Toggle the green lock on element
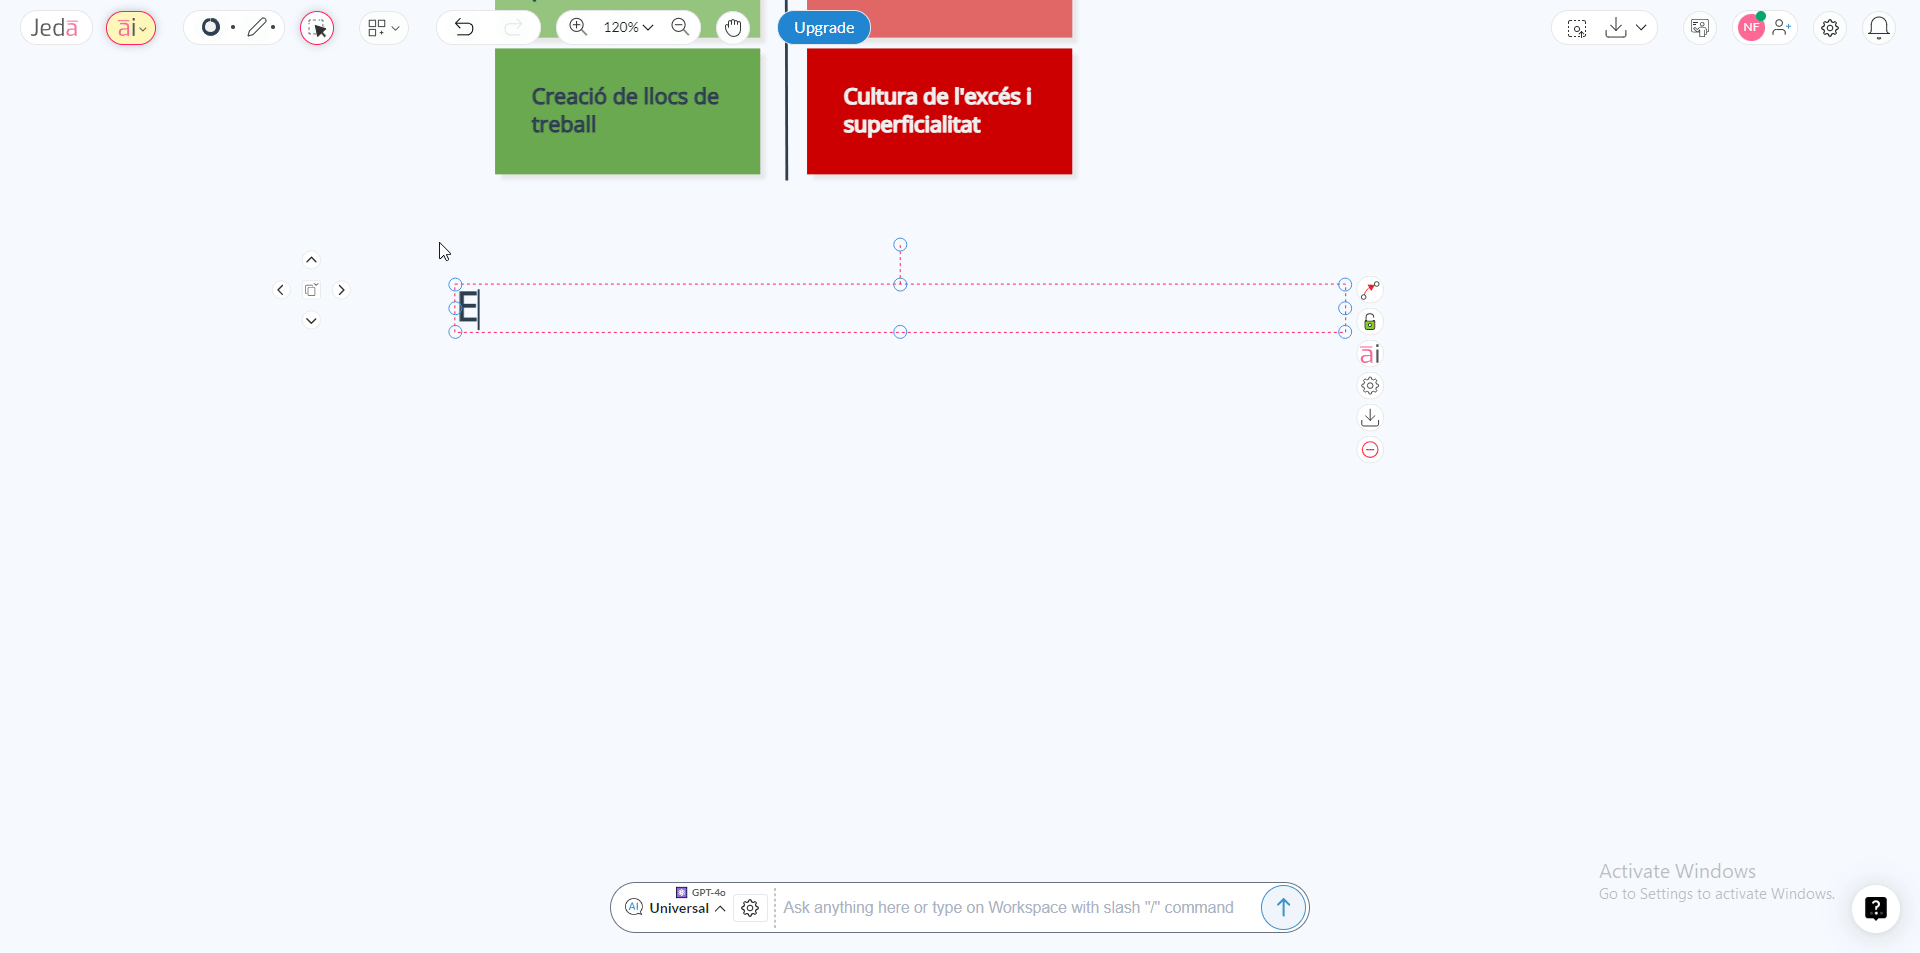Viewport: 1920px width, 953px height. click(x=1370, y=322)
